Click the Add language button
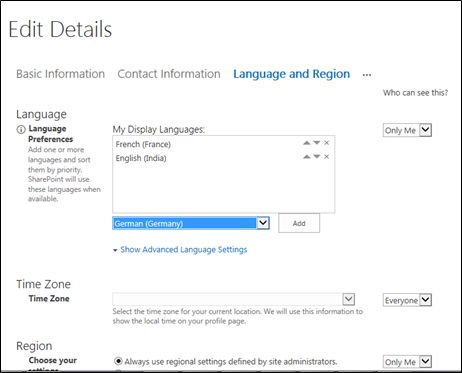Screen dimensions: 462x373 click(299, 223)
